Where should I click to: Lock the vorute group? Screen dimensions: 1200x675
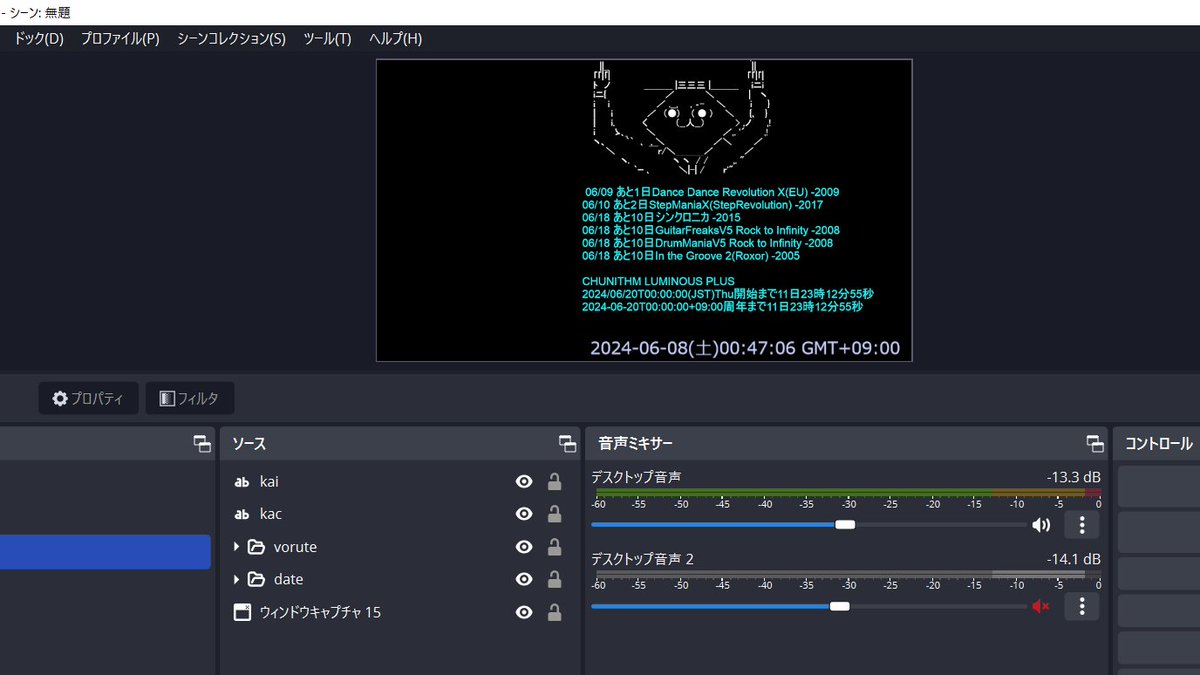click(554, 547)
